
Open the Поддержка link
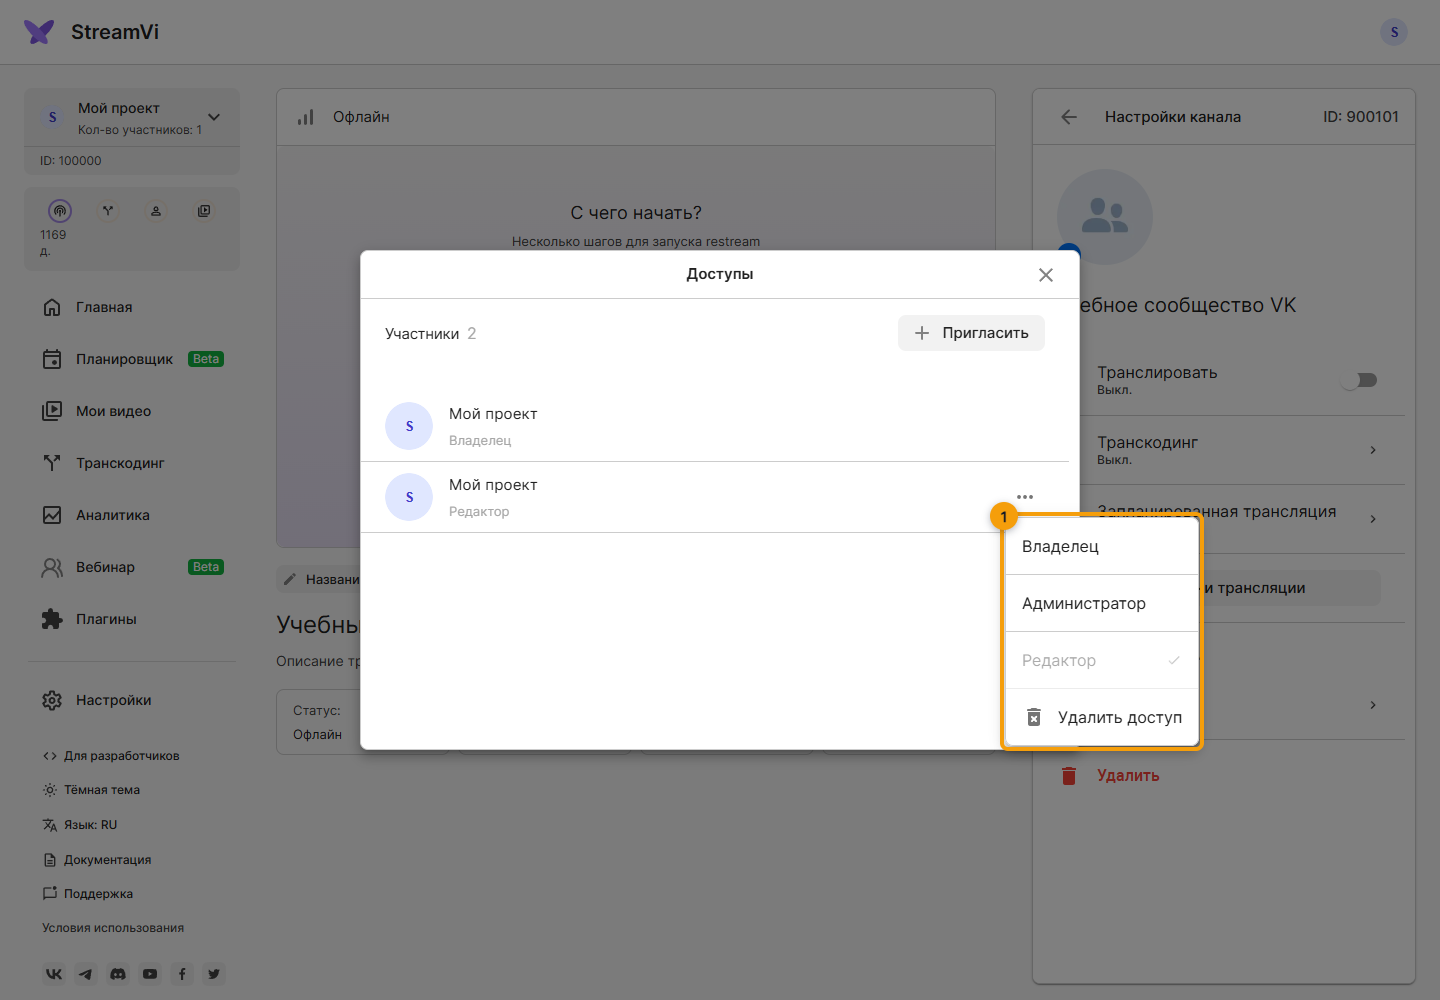tap(88, 894)
